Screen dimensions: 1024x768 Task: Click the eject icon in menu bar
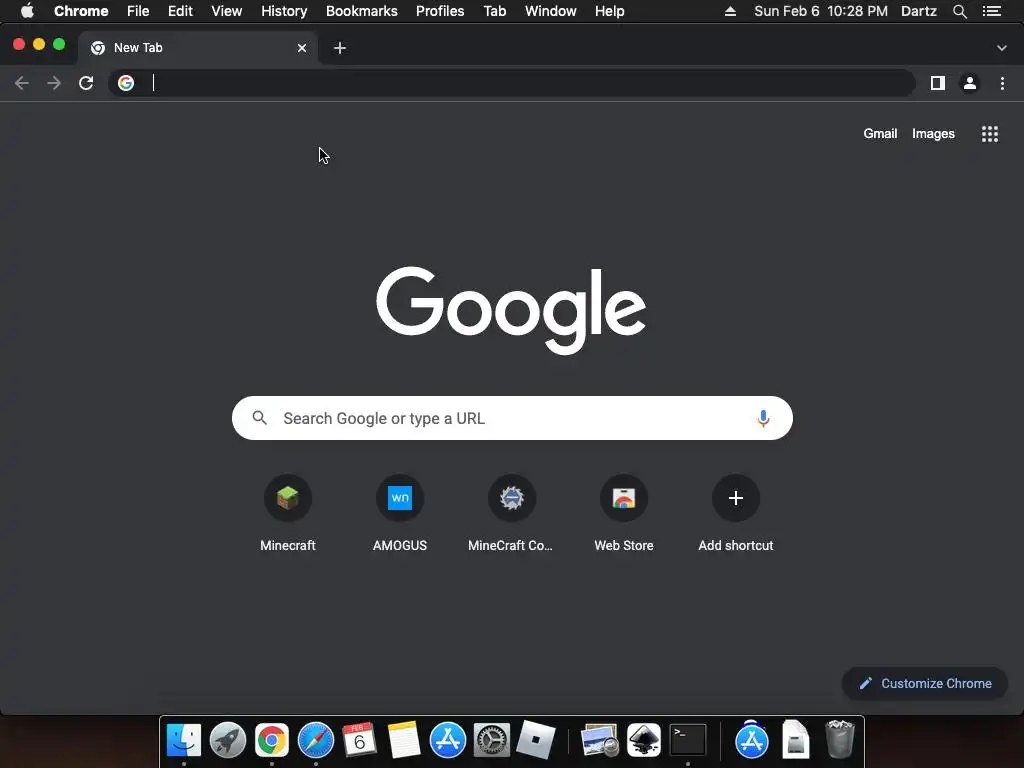point(730,11)
